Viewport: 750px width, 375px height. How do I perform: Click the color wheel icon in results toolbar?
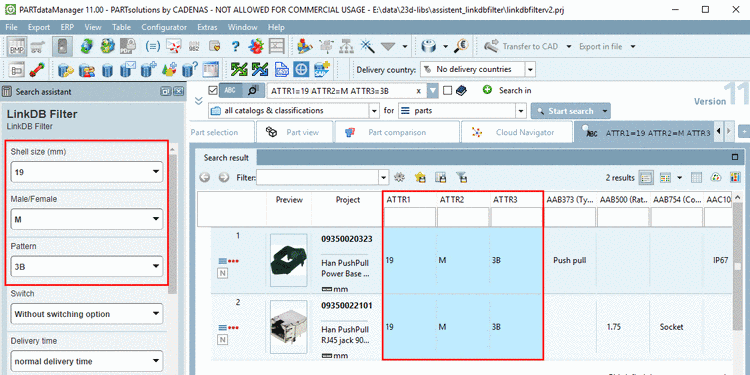point(716,178)
